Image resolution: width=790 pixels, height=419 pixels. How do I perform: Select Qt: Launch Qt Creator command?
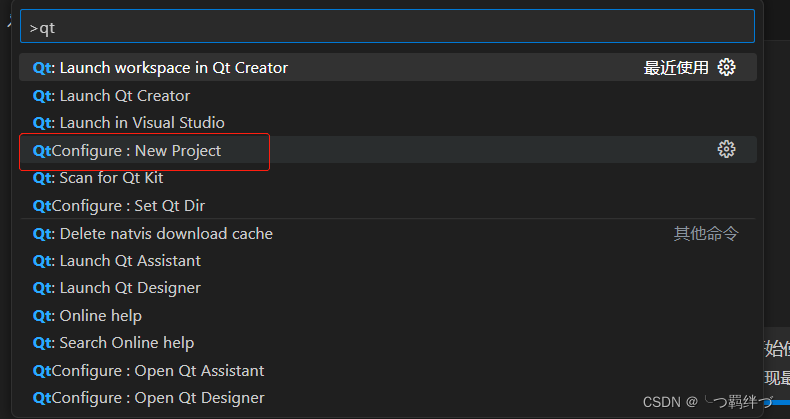(387, 95)
